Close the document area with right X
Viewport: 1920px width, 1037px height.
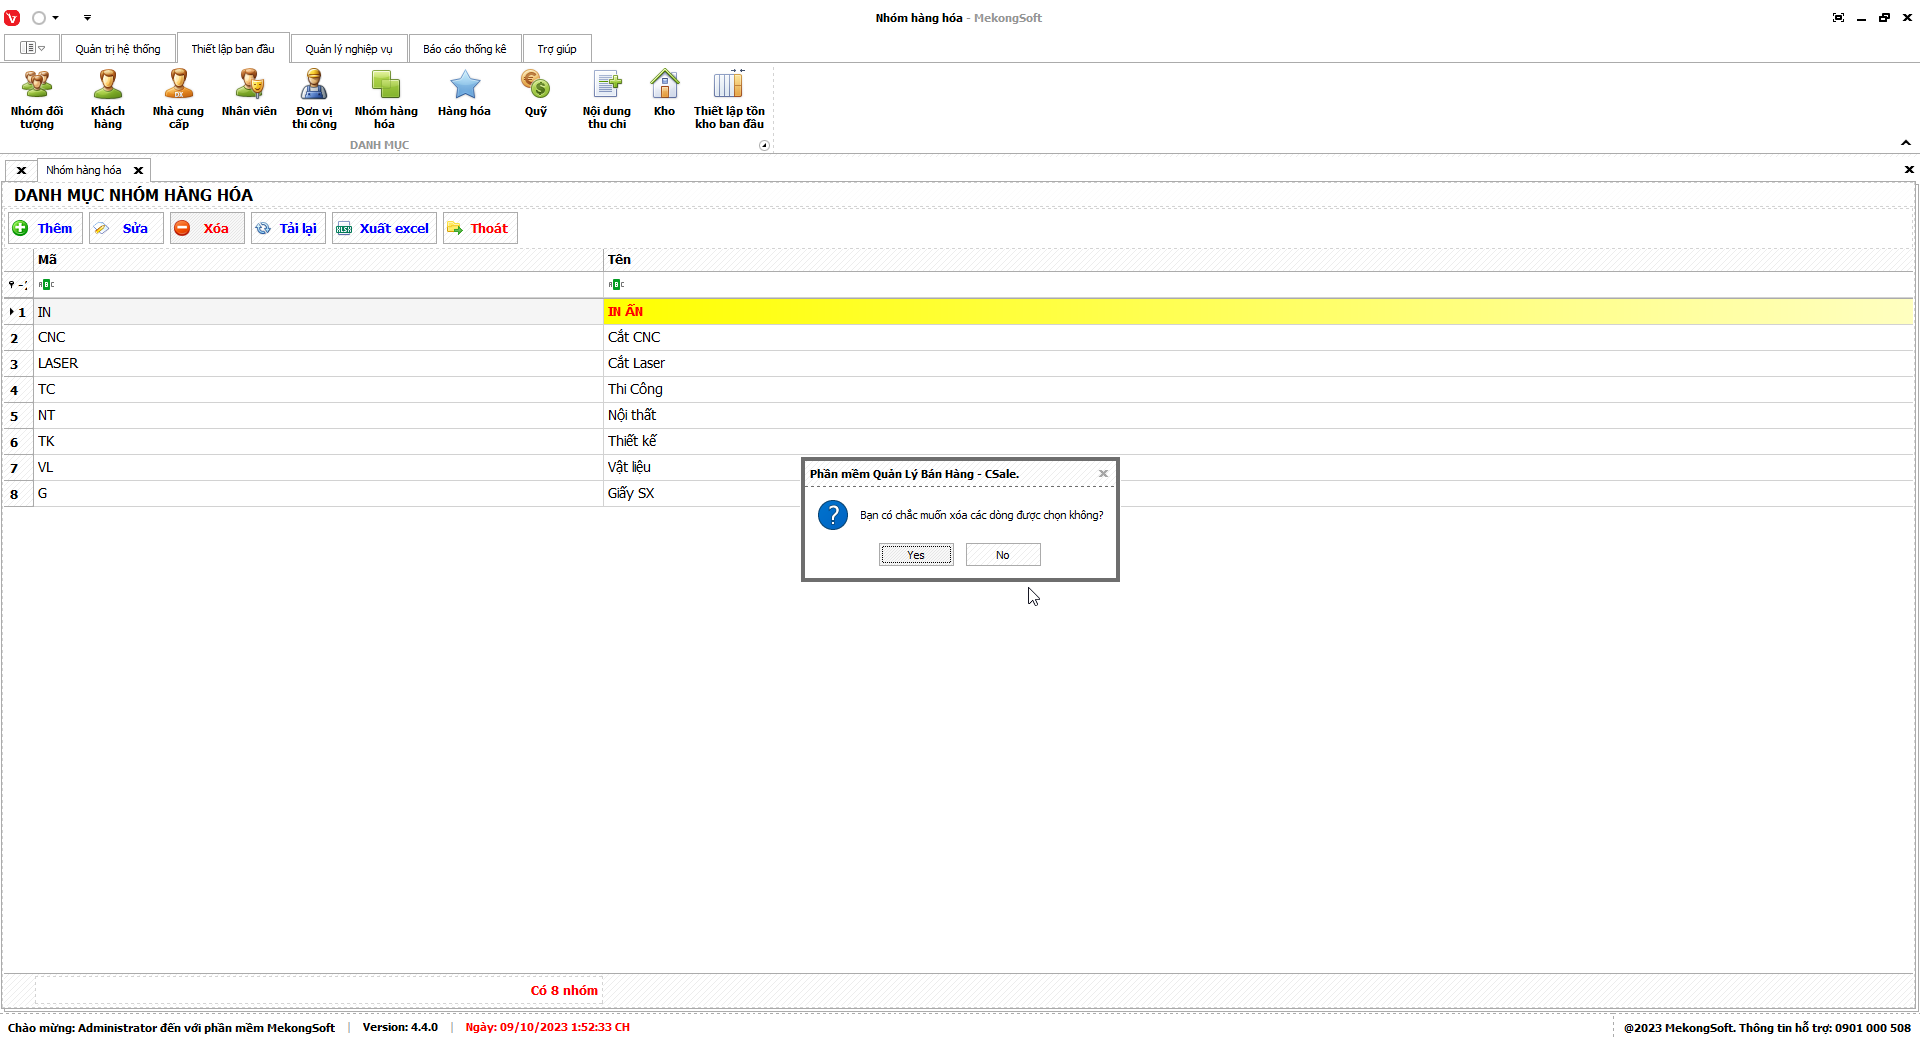pyautogui.click(x=1908, y=170)
